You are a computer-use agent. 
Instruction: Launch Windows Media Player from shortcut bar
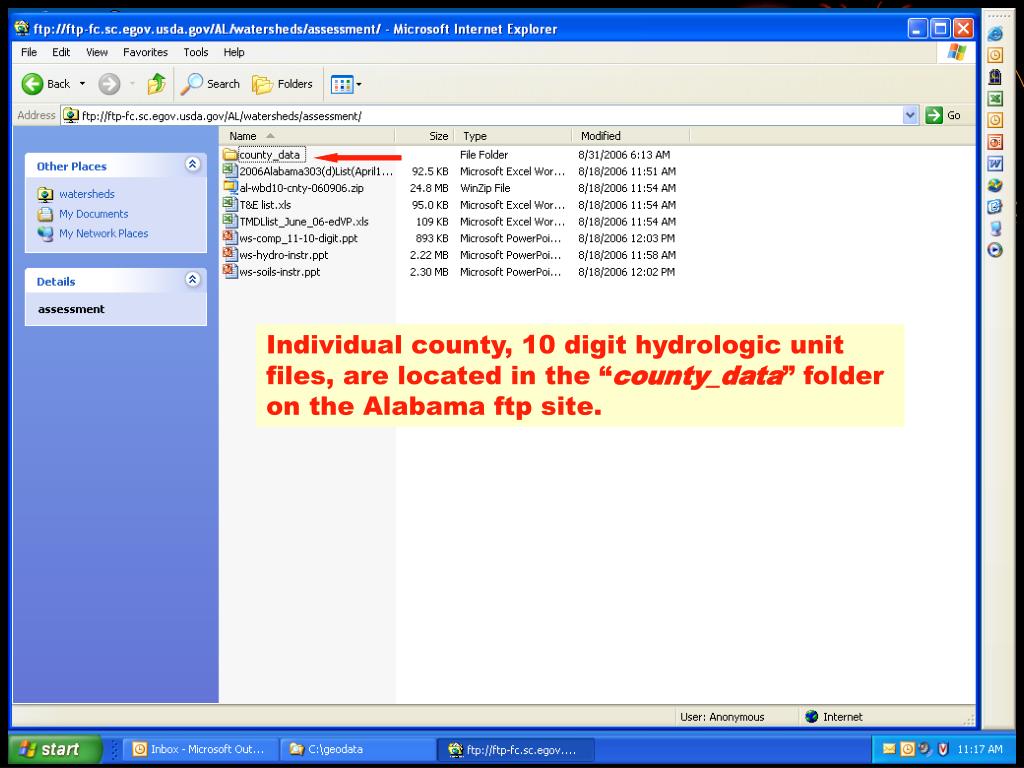pos(995,250)
